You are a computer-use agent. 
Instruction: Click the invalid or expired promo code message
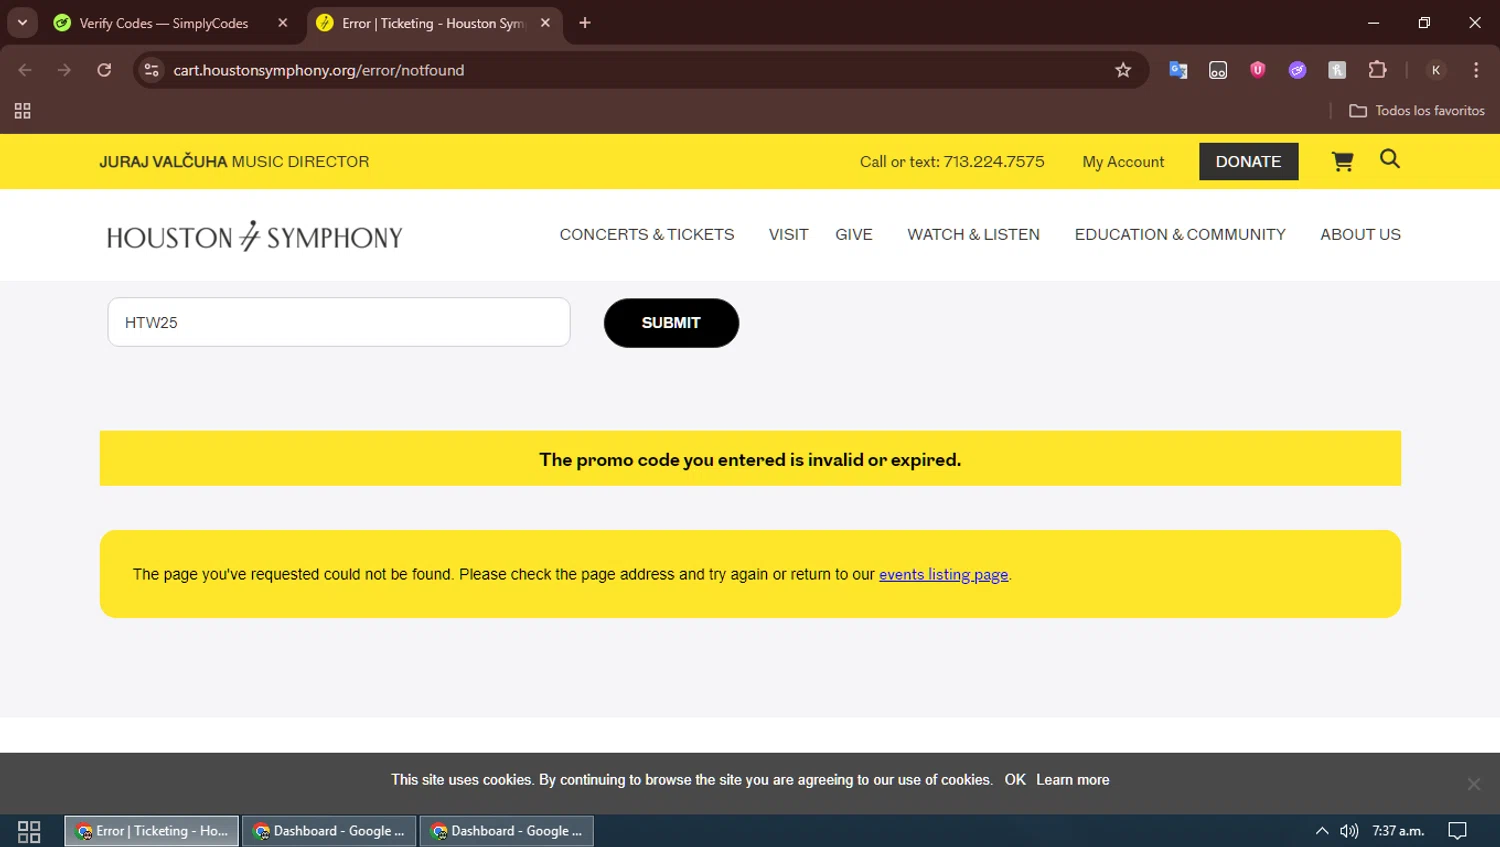[750, 460]
